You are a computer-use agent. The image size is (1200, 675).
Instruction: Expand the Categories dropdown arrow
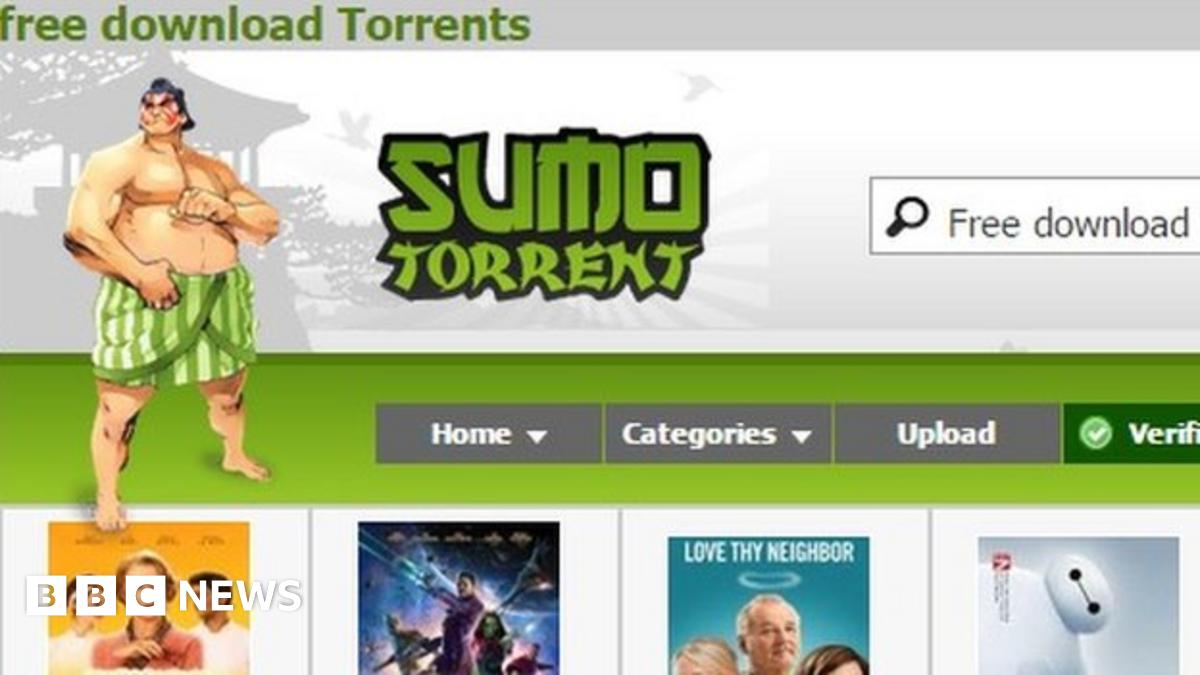click(800, 436)
